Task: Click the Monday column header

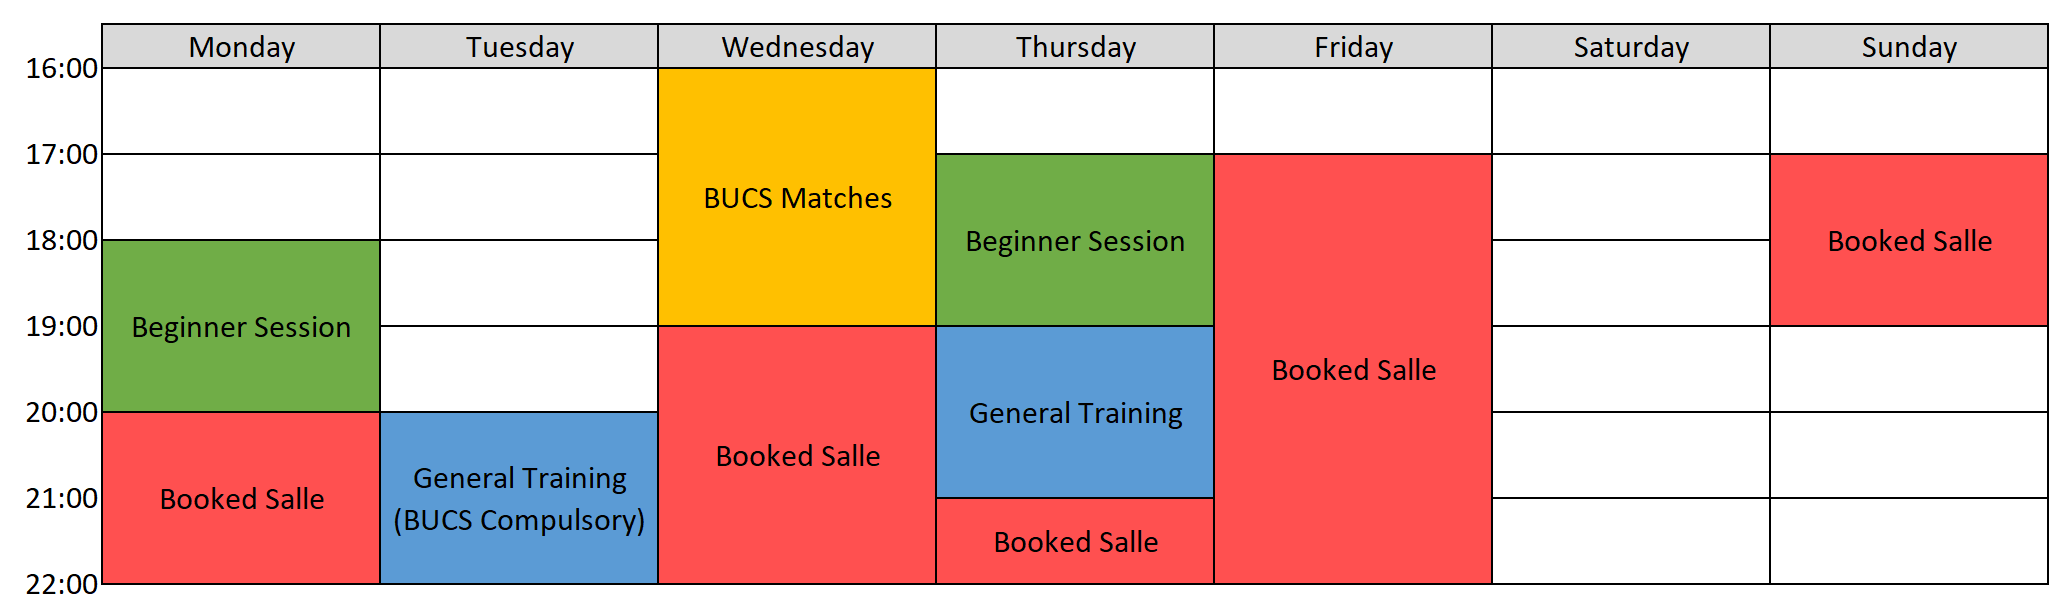Action: pos(241,47)
